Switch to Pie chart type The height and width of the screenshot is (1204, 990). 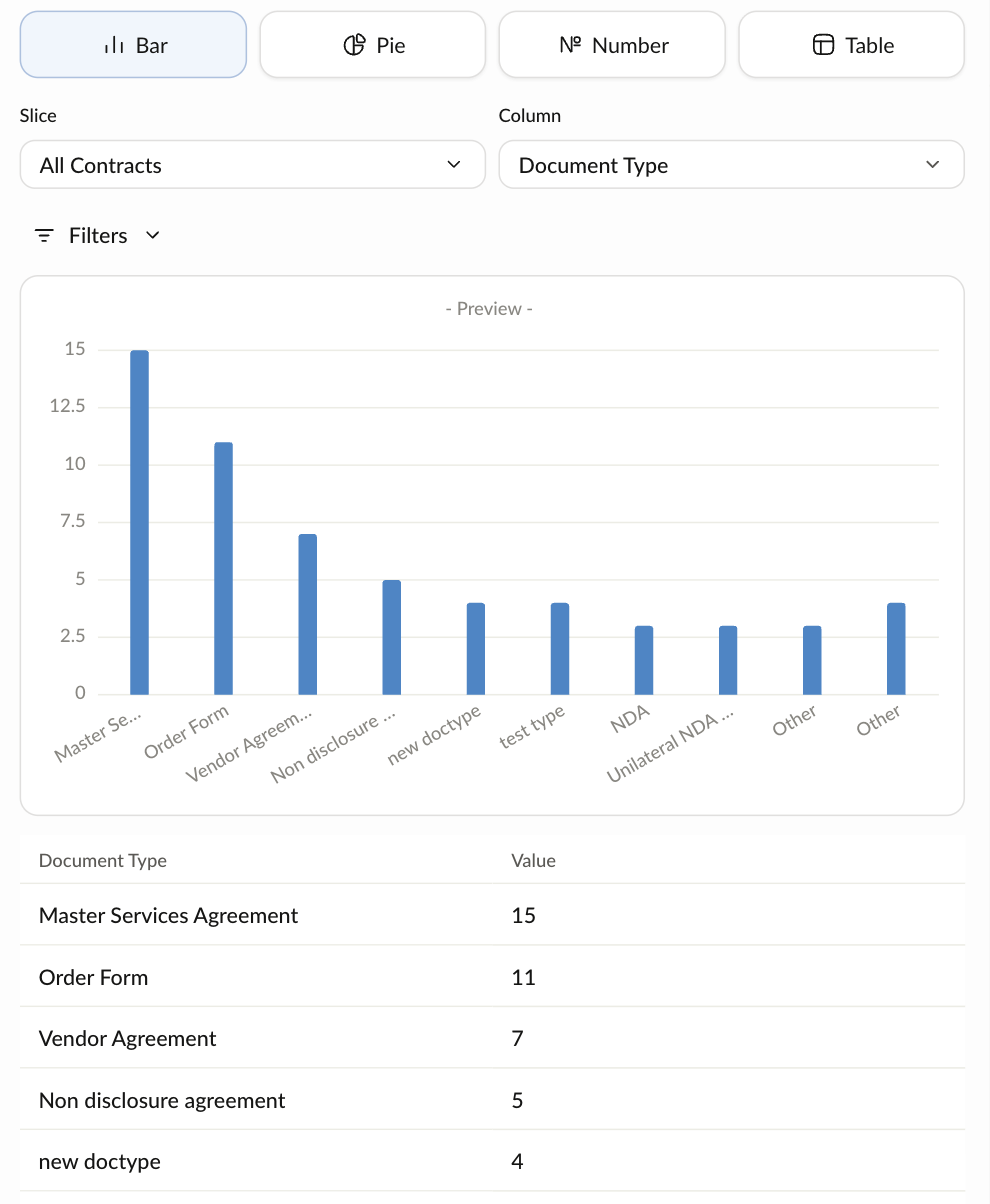click(x=373, y=45)
